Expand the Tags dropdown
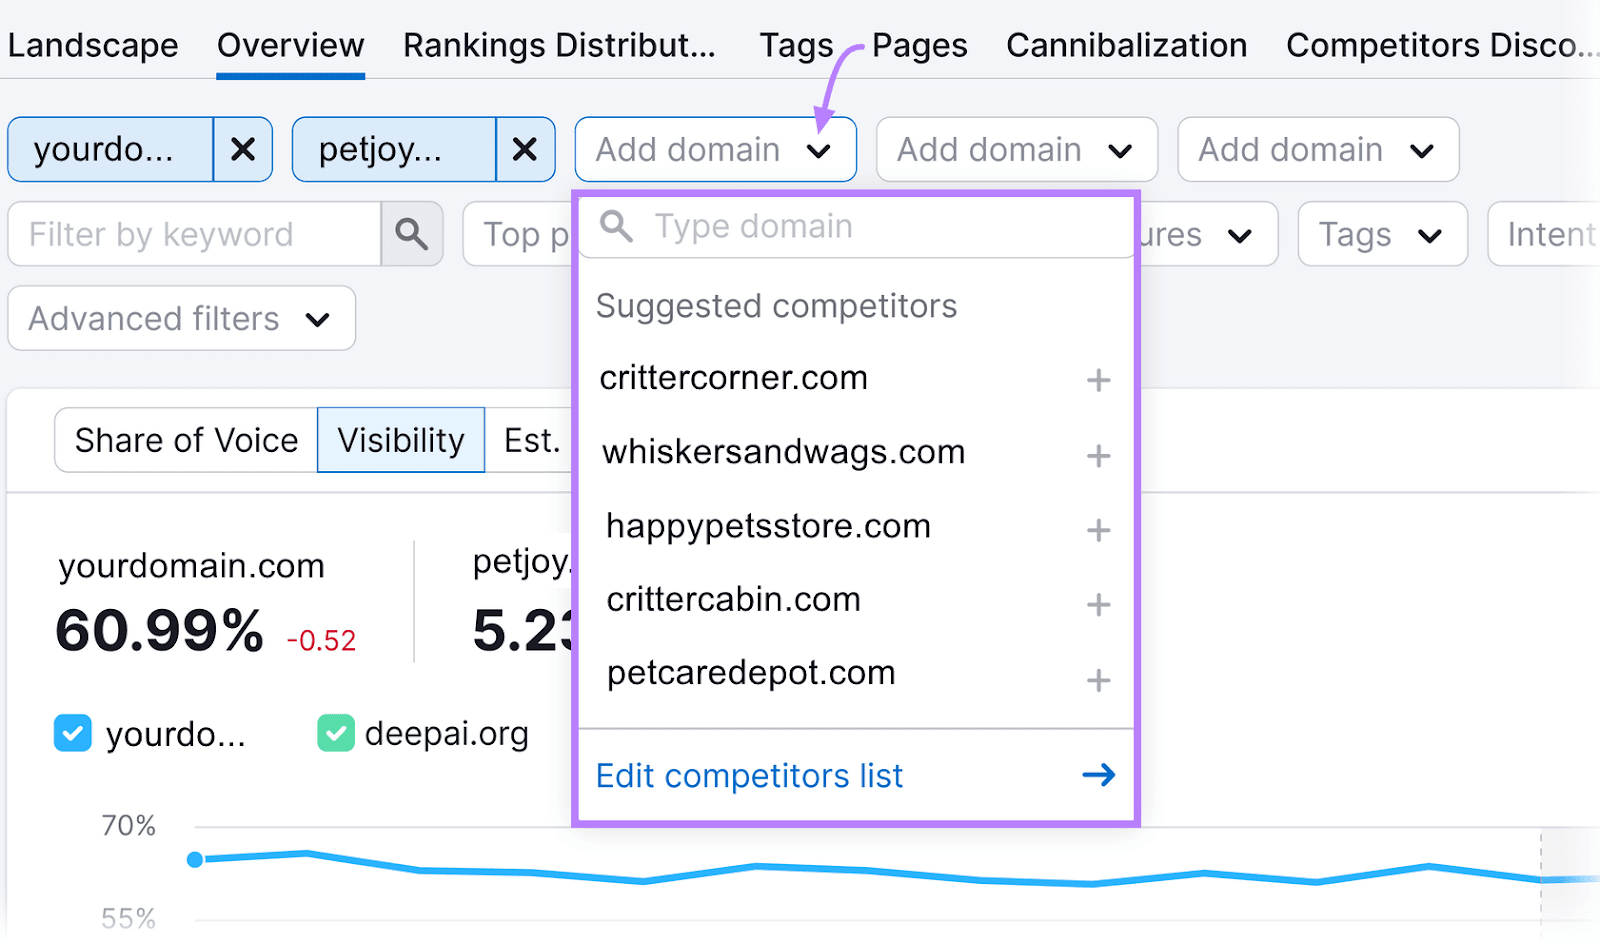The width and height of the screenshot is (1600, 943). point(1381,234)
